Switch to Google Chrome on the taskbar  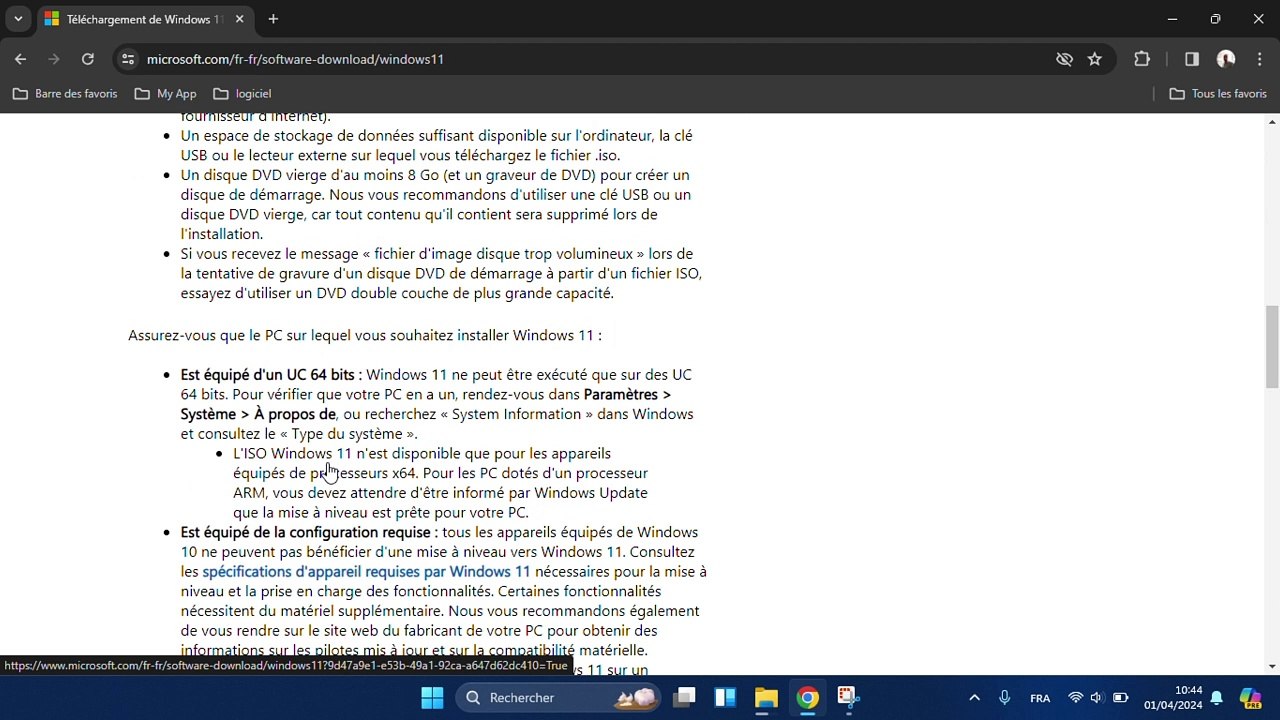pos(807,698)
